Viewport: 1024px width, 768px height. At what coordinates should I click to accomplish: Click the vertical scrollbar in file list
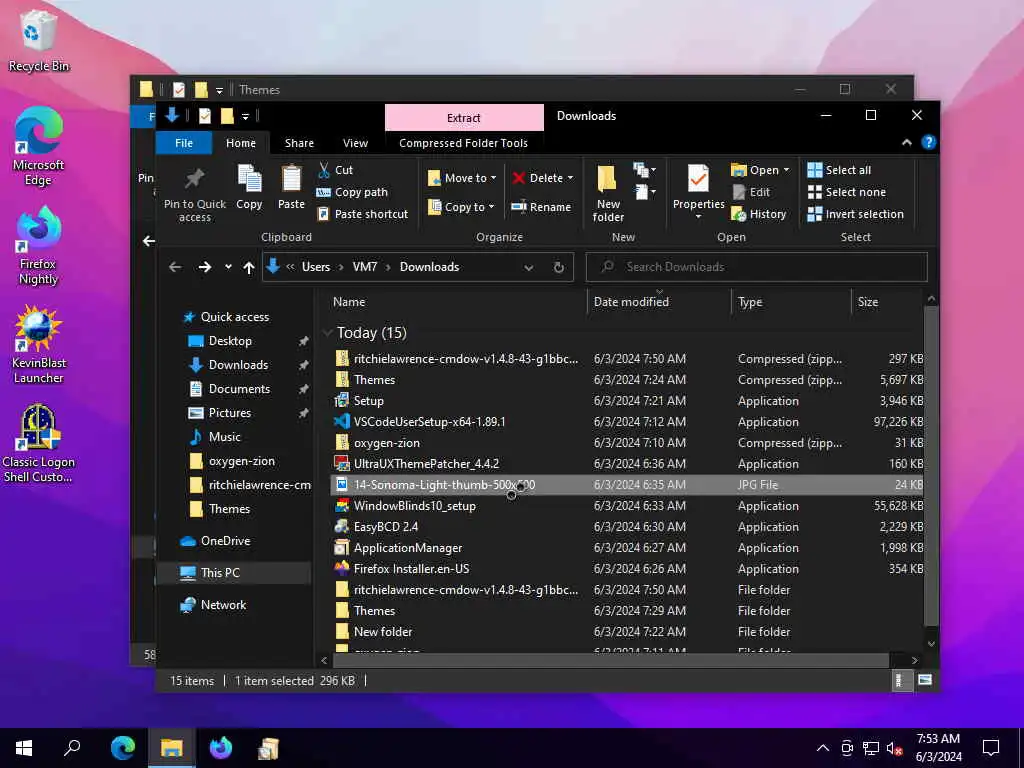(931, 465)
